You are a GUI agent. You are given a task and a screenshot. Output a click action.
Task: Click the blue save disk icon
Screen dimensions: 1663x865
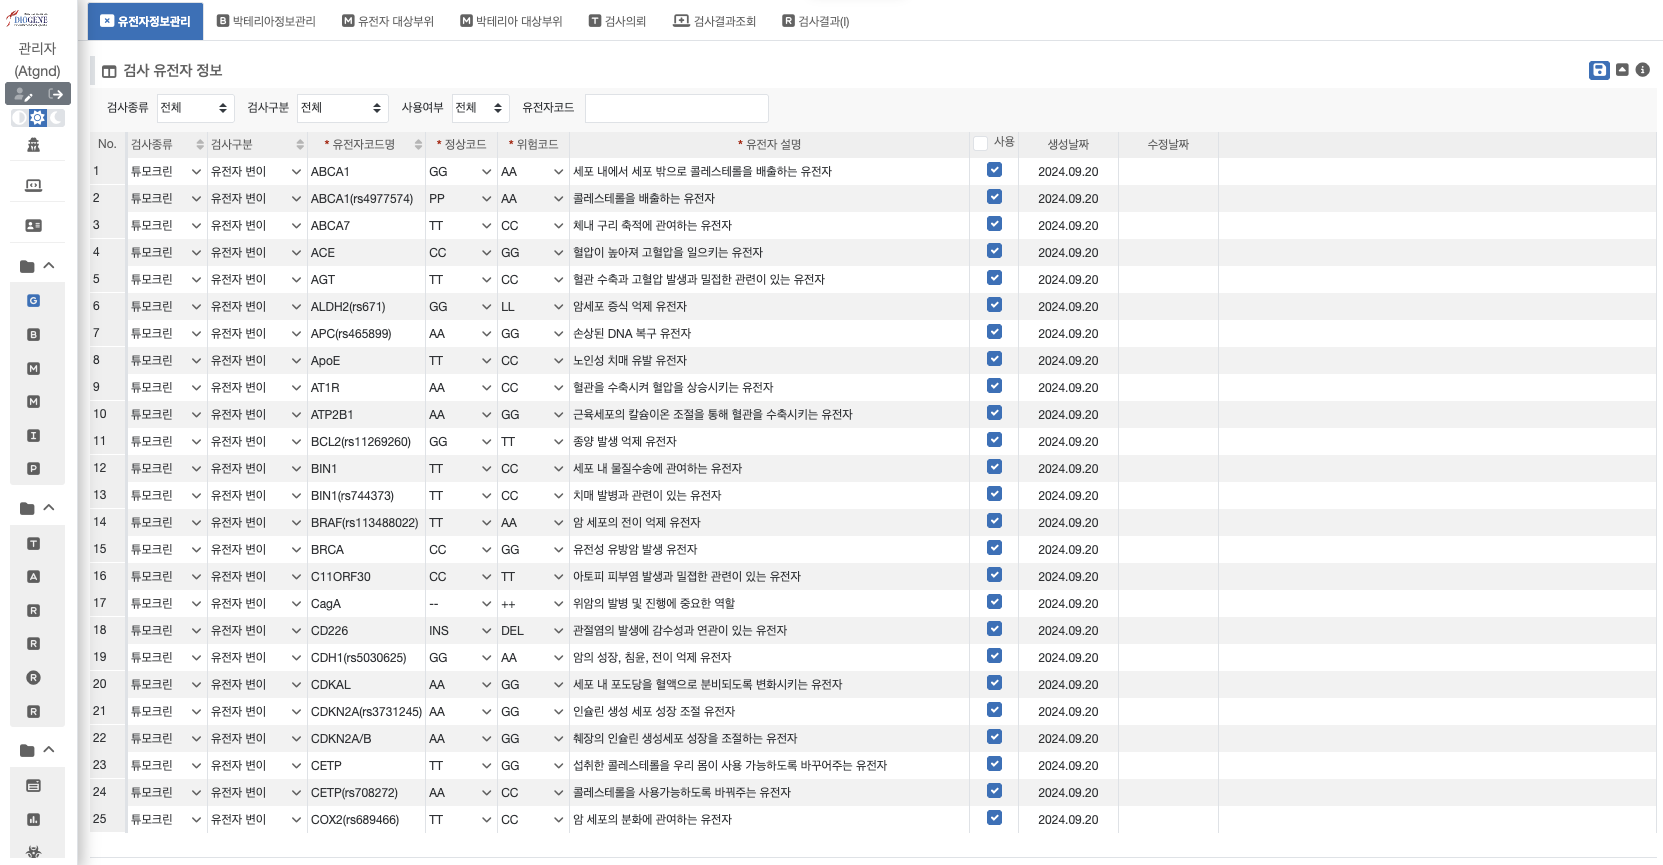tap(1599, 70)
